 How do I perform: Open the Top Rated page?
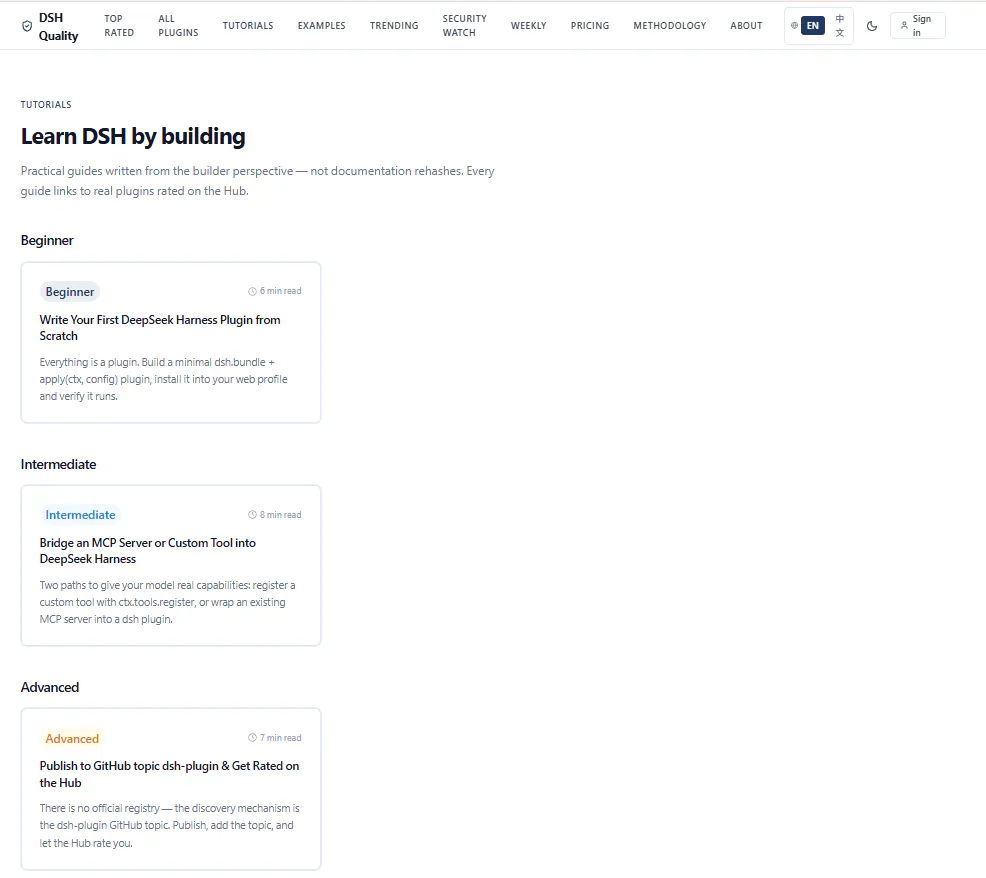(x=119, y=26)
